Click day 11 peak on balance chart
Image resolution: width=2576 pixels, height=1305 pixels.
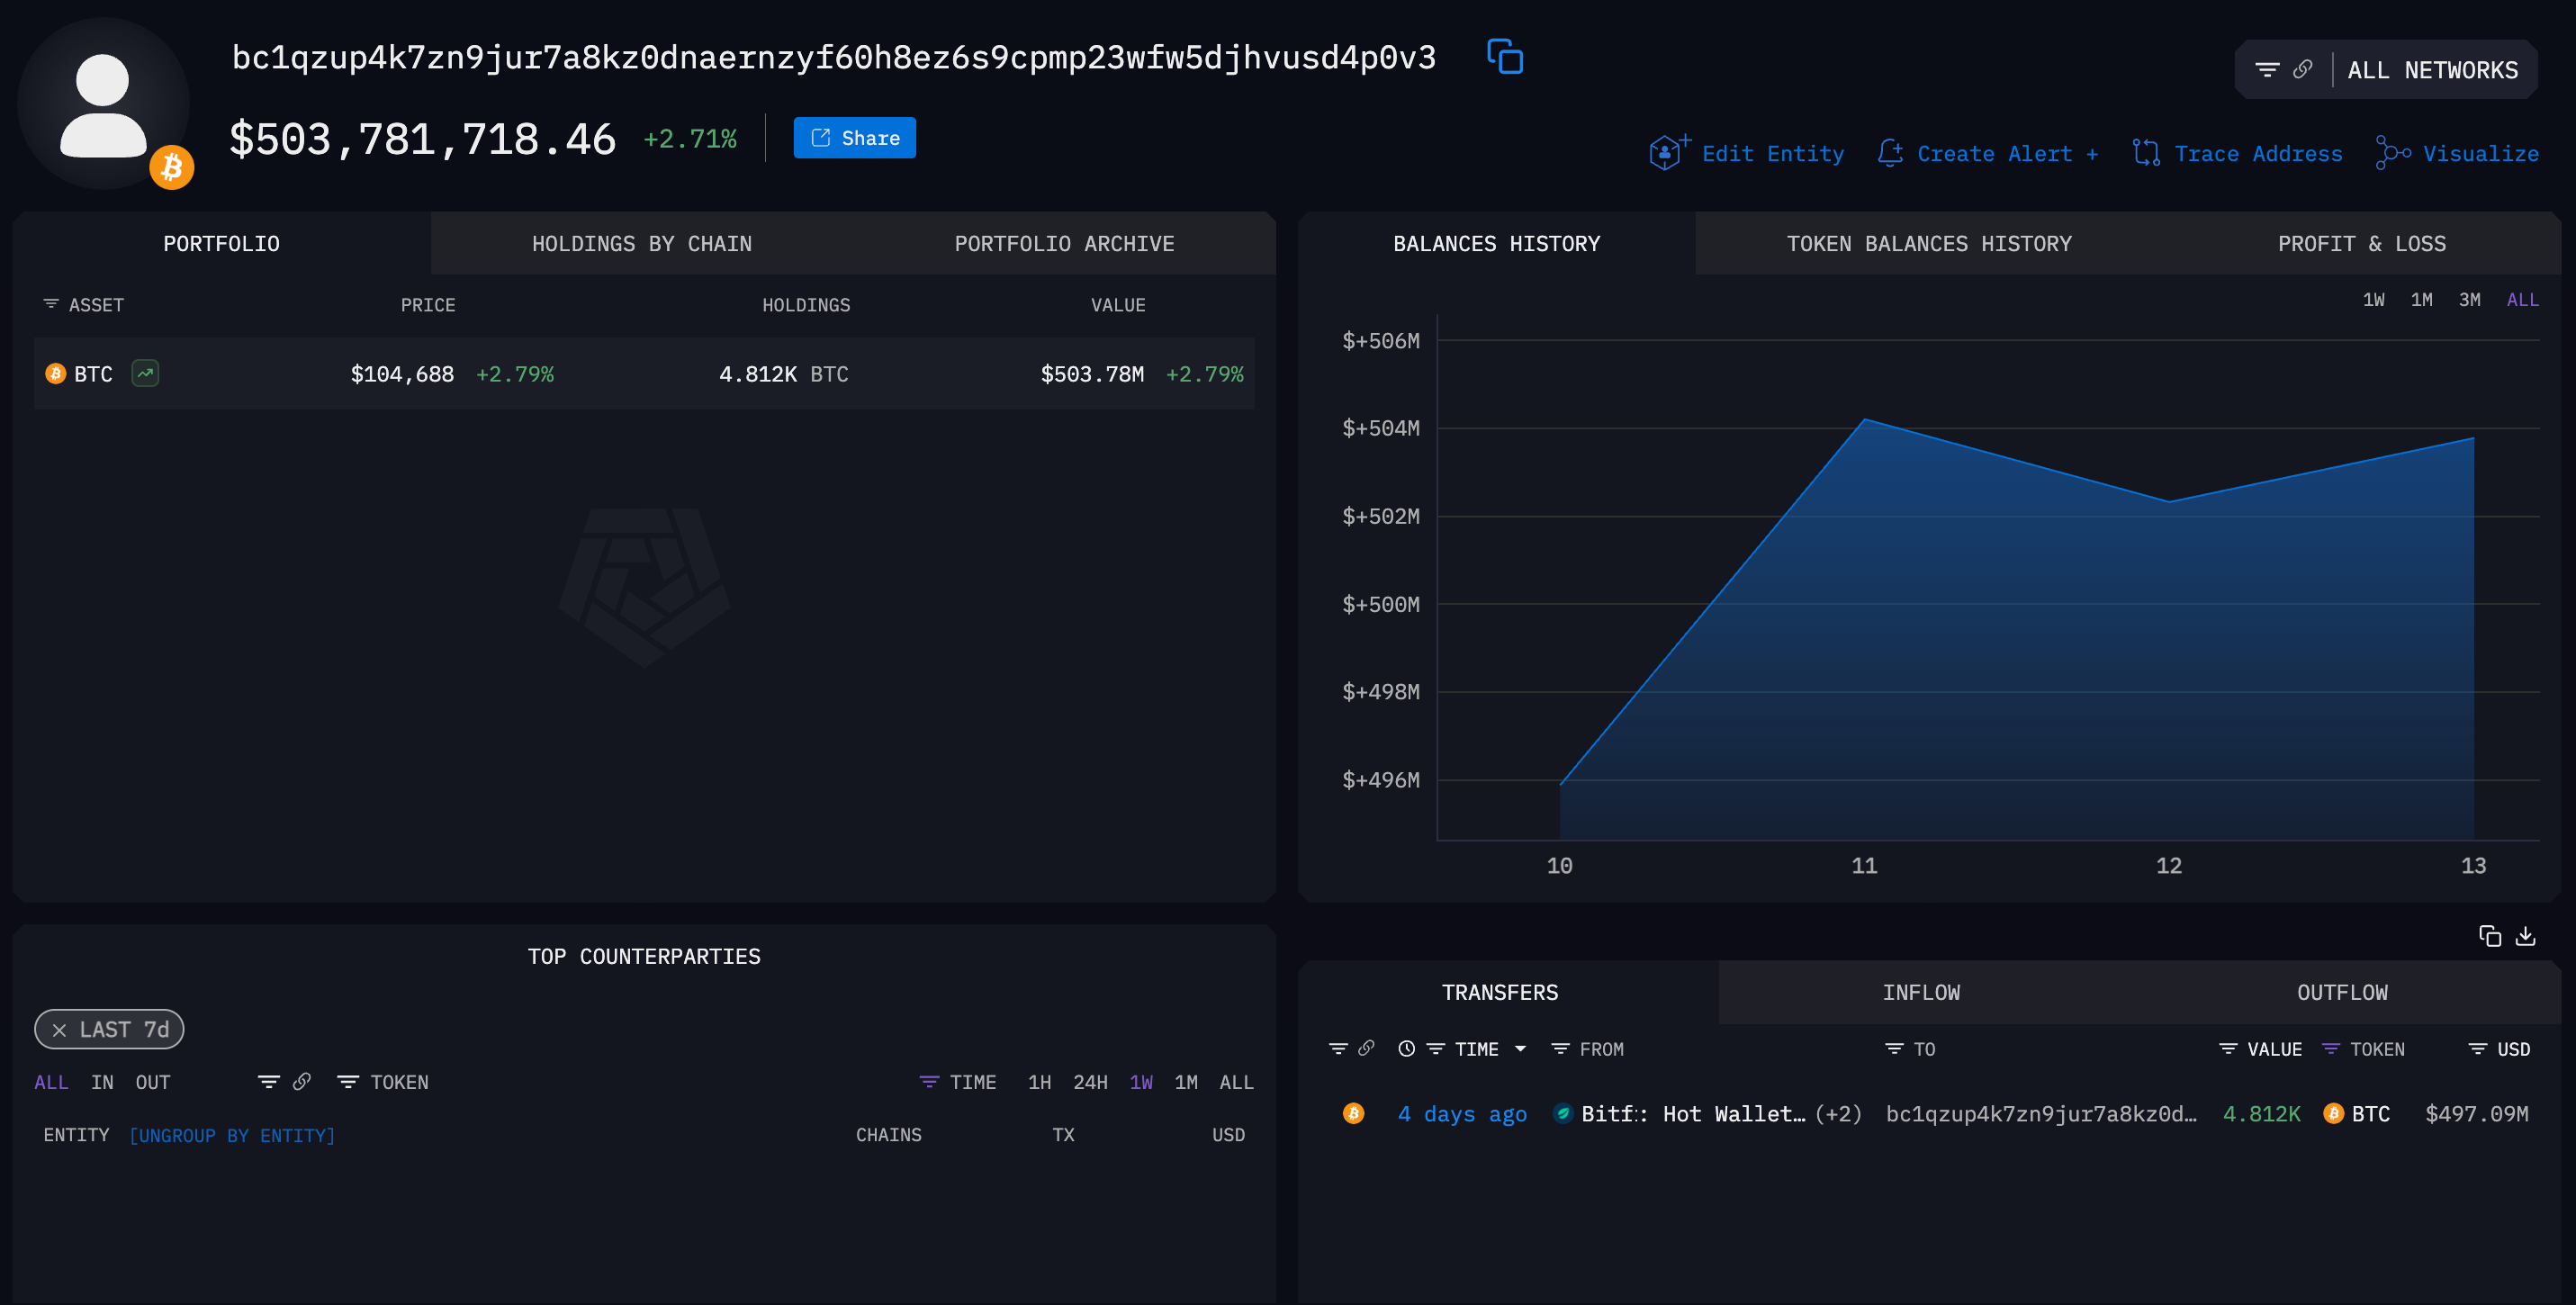coord(1864,420)
